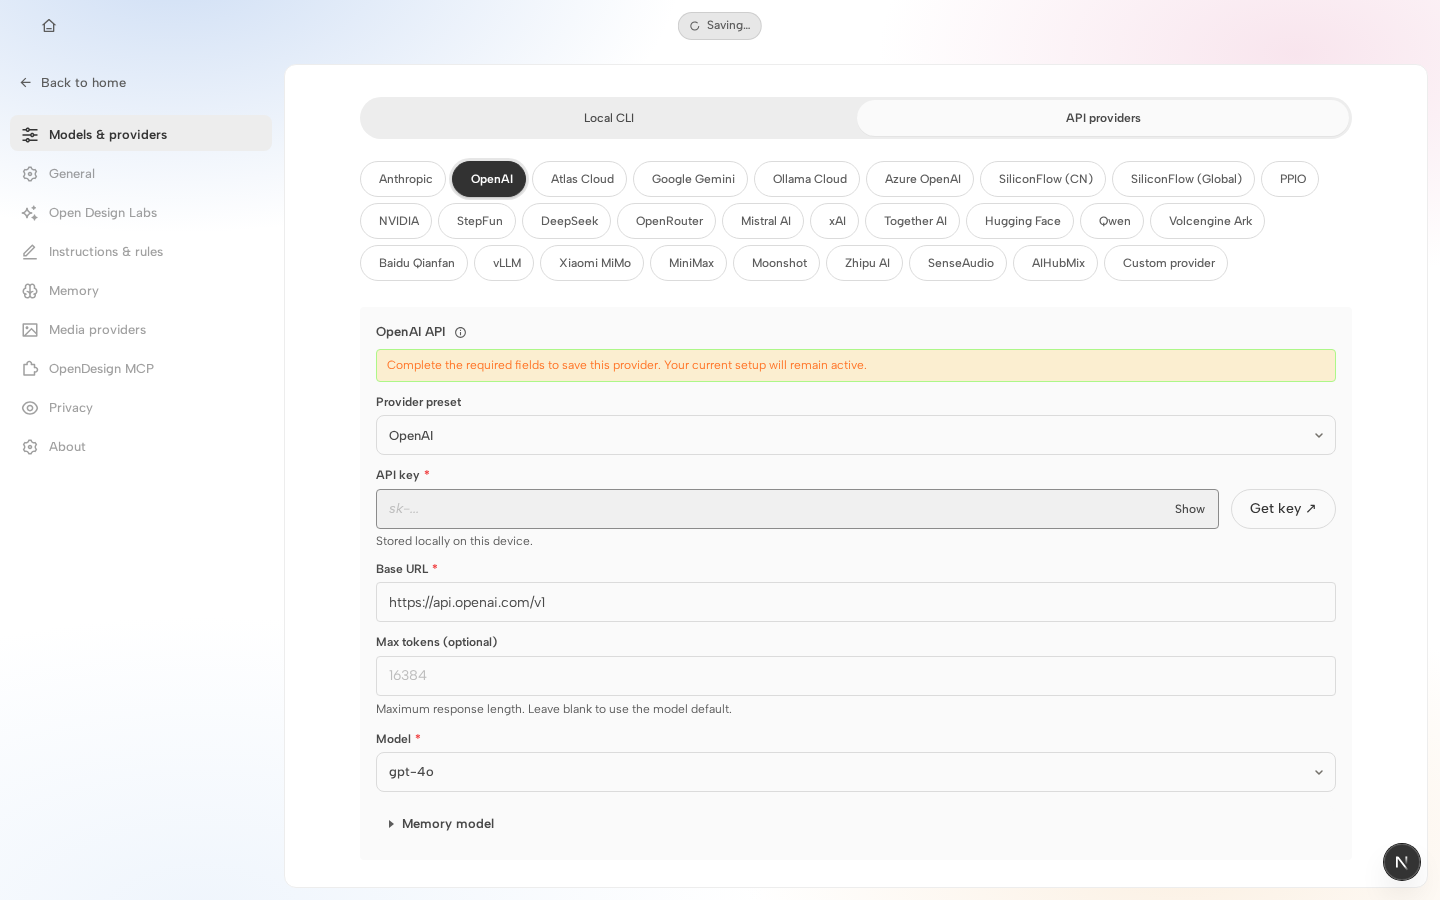1440x900 pixels.
Task: Select the SiliconFlow (Global) provider
Action: (x=1184, y=179)
